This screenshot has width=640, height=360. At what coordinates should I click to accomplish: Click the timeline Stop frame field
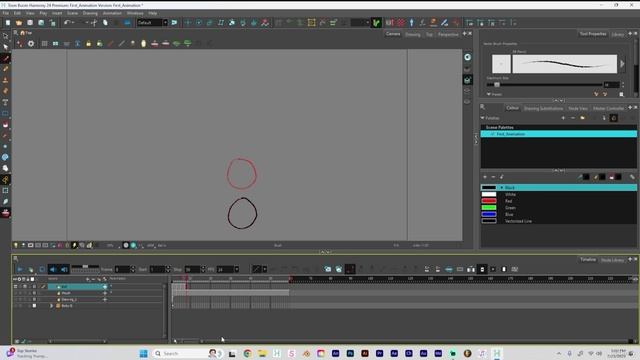click(x=191, y=269)
